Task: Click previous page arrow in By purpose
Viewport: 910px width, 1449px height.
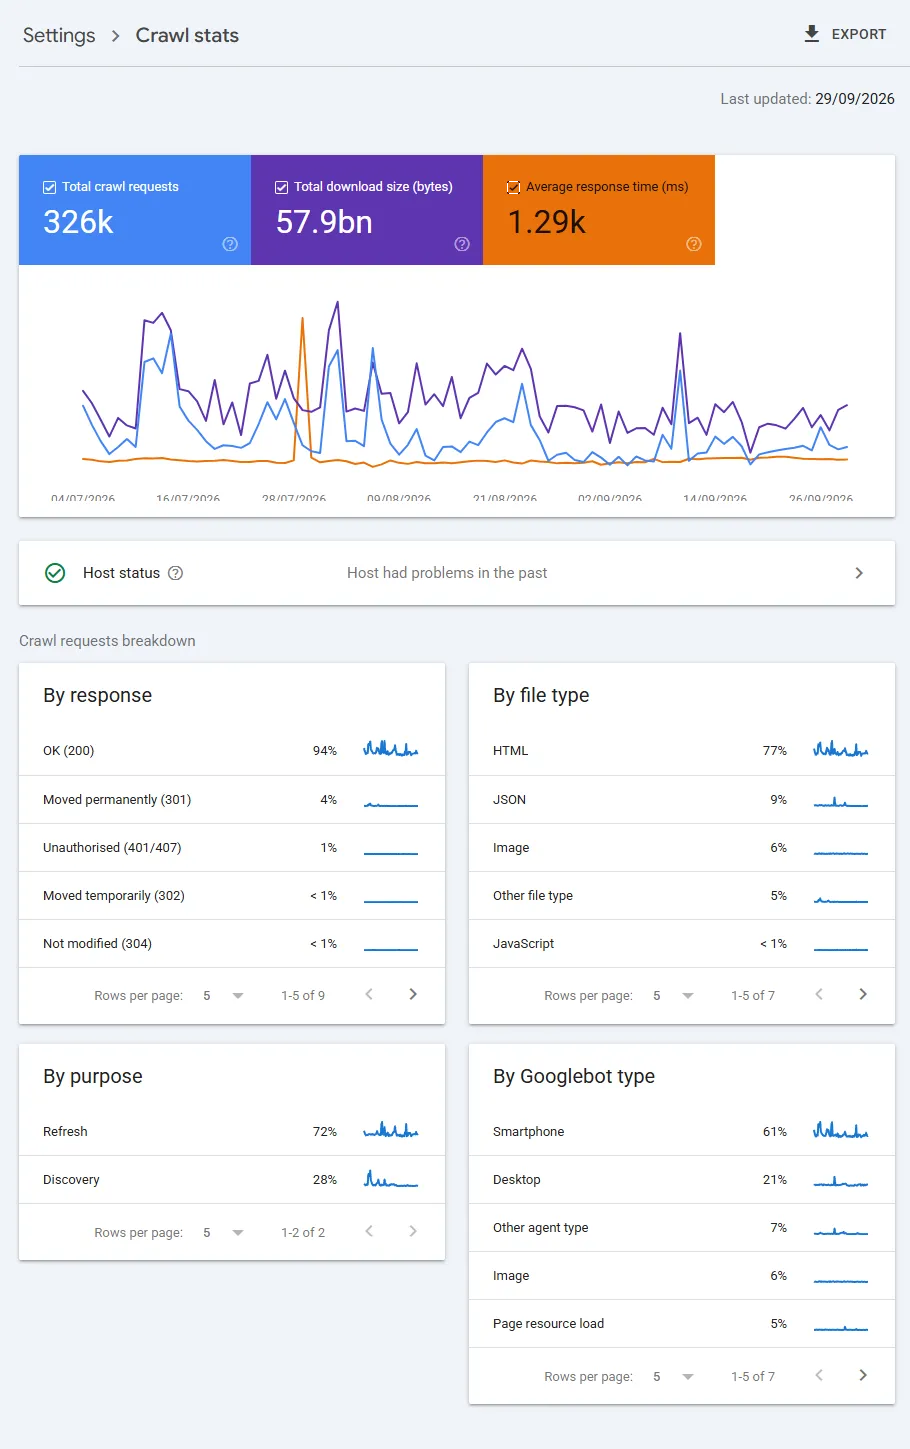Action: [369, 1231]
